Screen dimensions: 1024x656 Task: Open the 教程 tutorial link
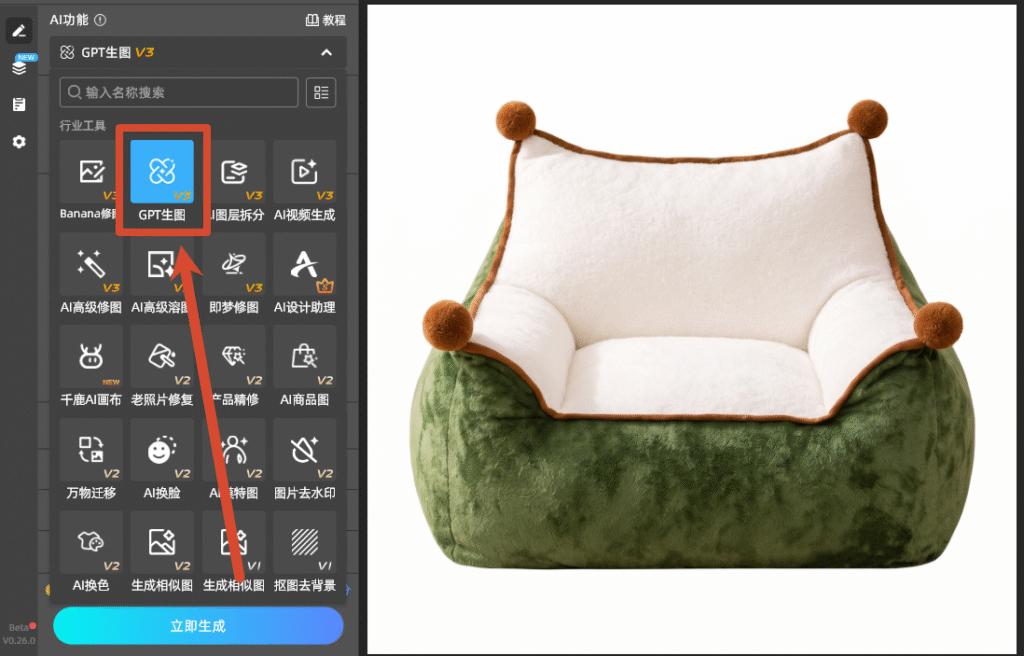(325, 20)
